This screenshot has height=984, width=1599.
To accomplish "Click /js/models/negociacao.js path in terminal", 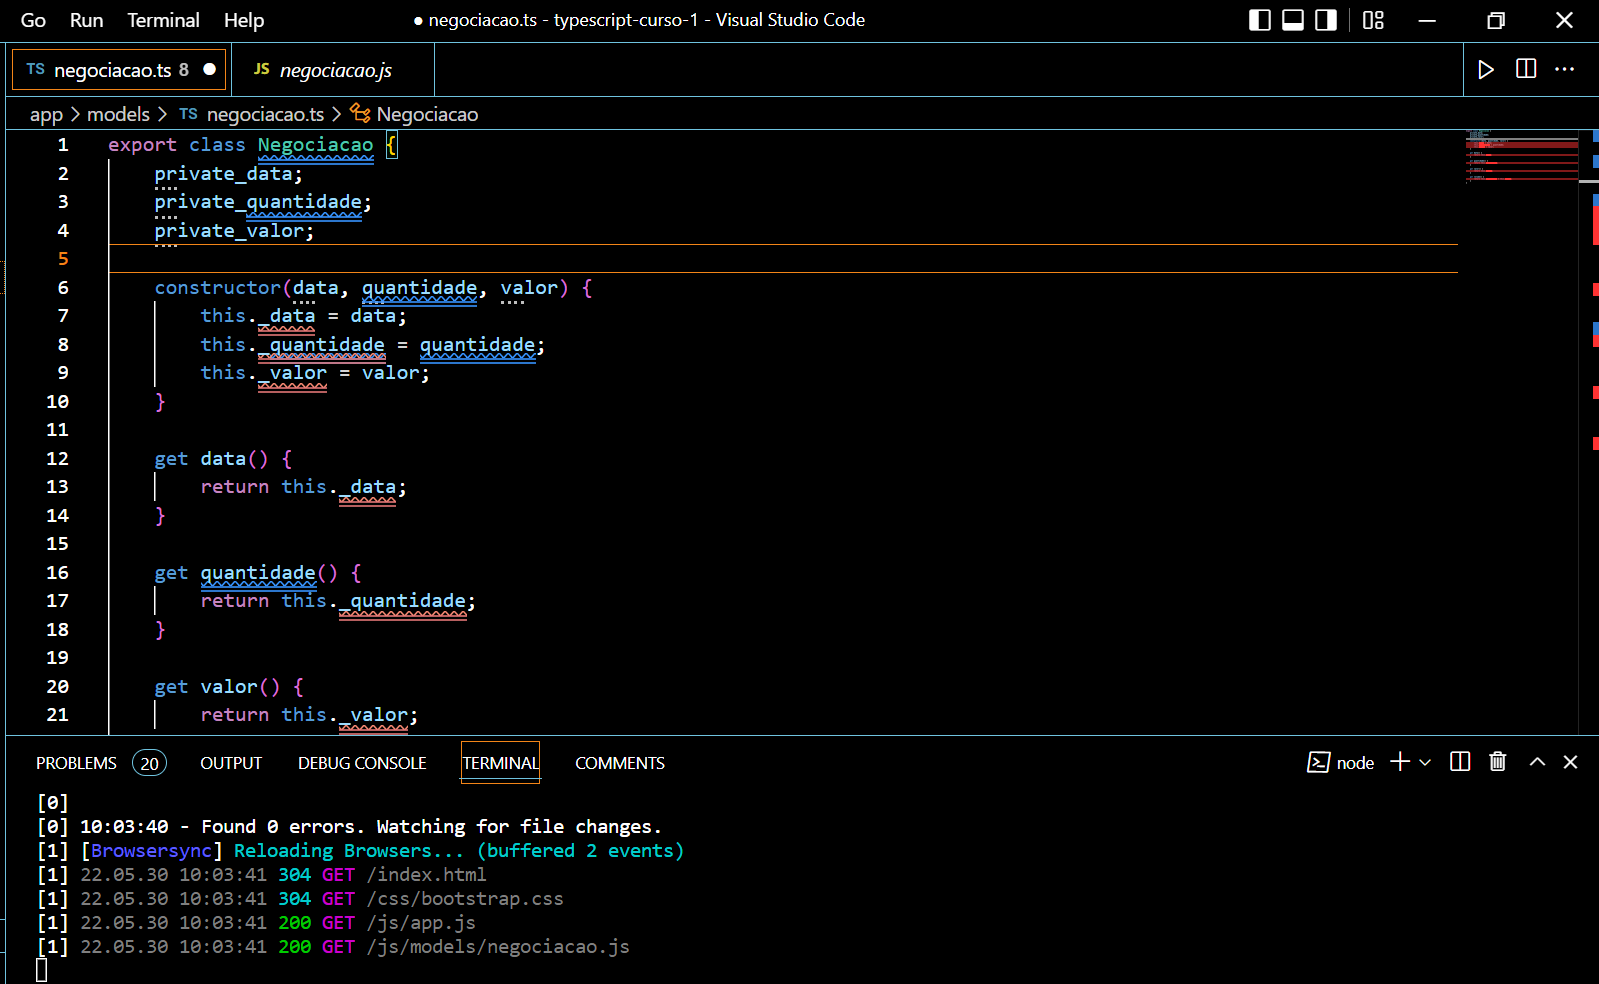I will [x=498, y=947].
